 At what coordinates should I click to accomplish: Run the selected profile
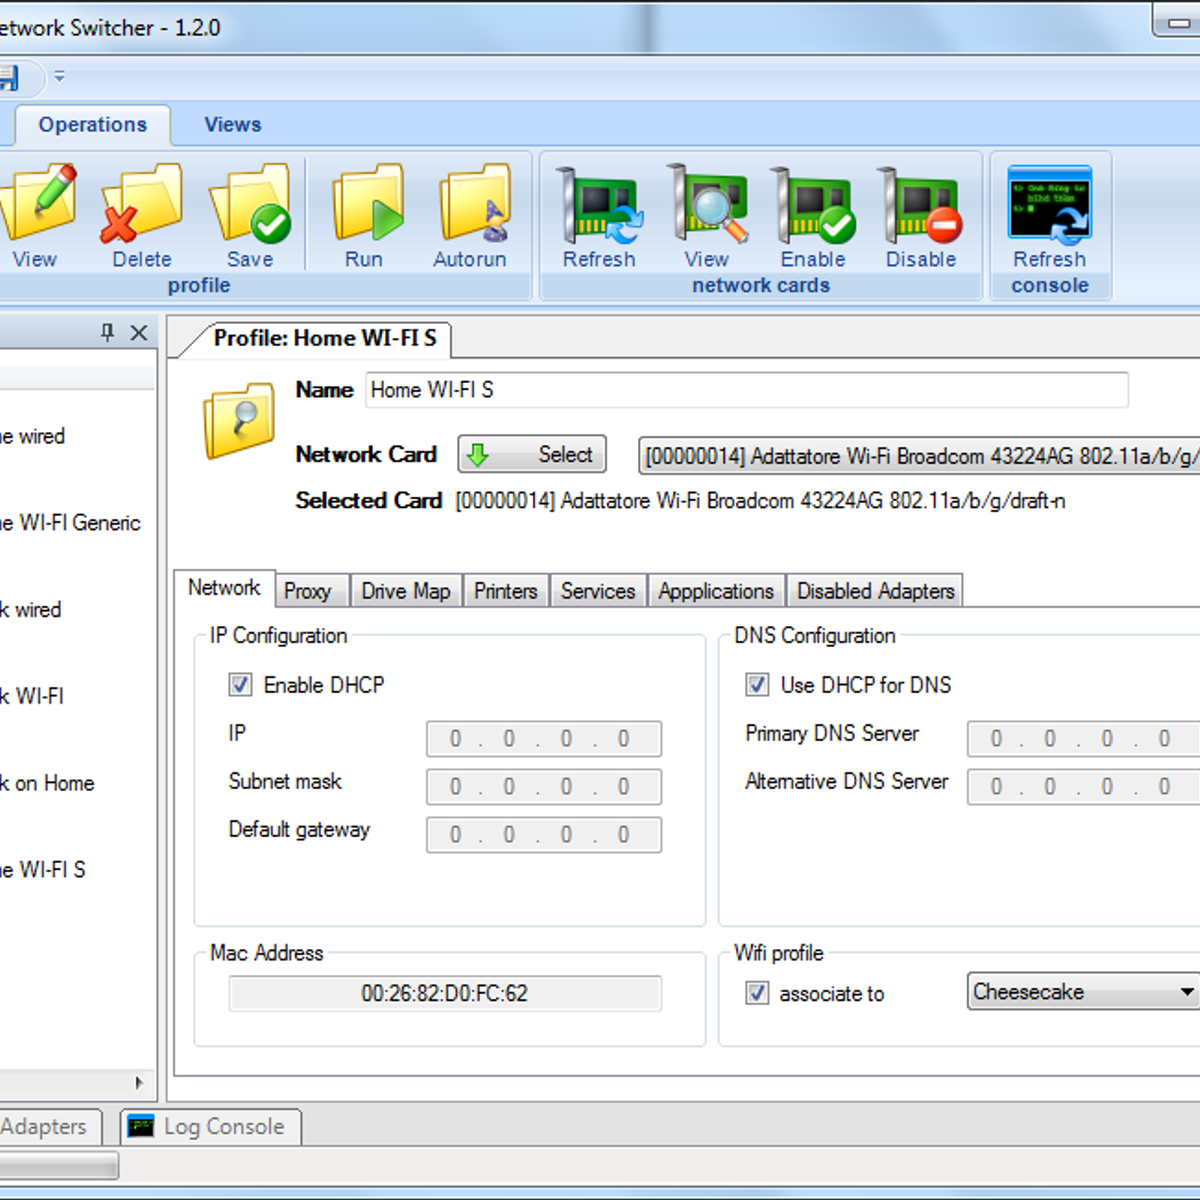coord(365,216)
